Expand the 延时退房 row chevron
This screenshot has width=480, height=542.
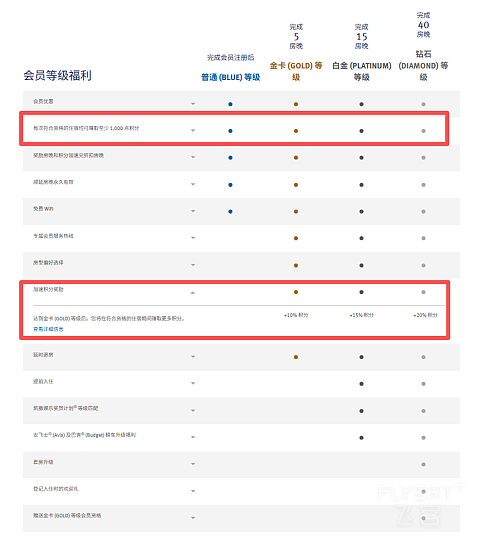(x=193, y=356)
